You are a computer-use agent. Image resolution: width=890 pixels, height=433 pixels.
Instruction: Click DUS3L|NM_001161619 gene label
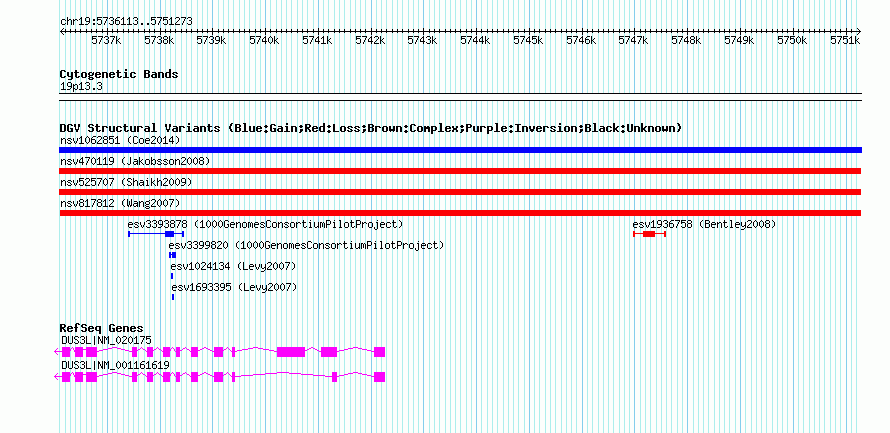click(x=115, y=365)
